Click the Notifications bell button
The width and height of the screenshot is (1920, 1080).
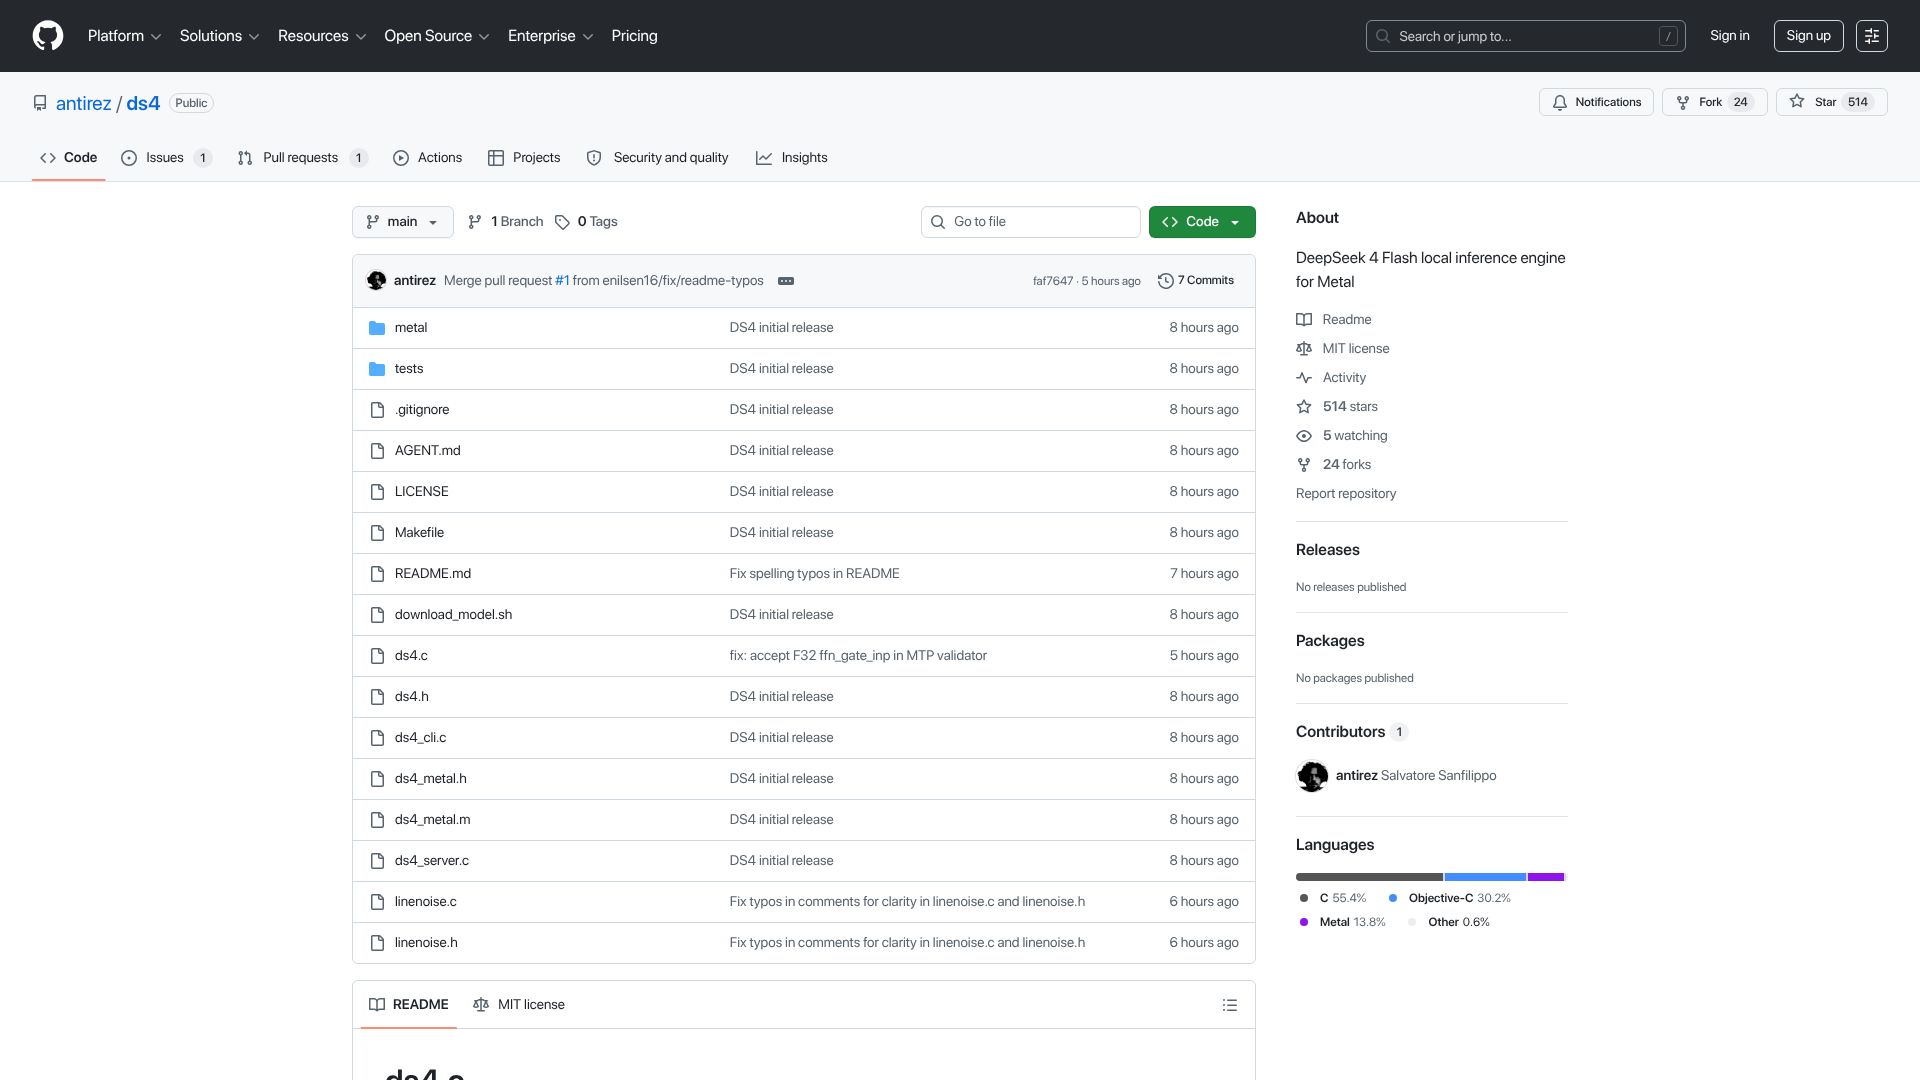(1596, 102)
